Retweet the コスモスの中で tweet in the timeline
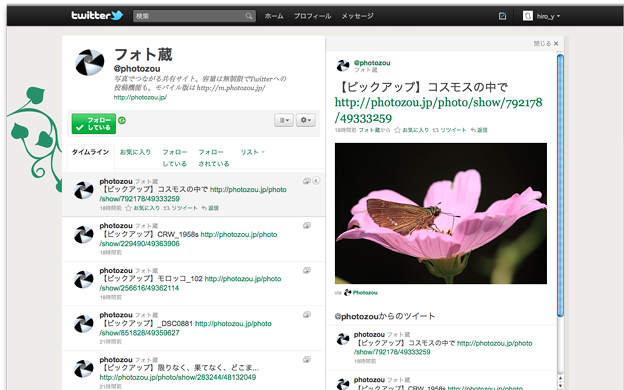This screenshot has width=624, height=390. [x=181, y=208]
